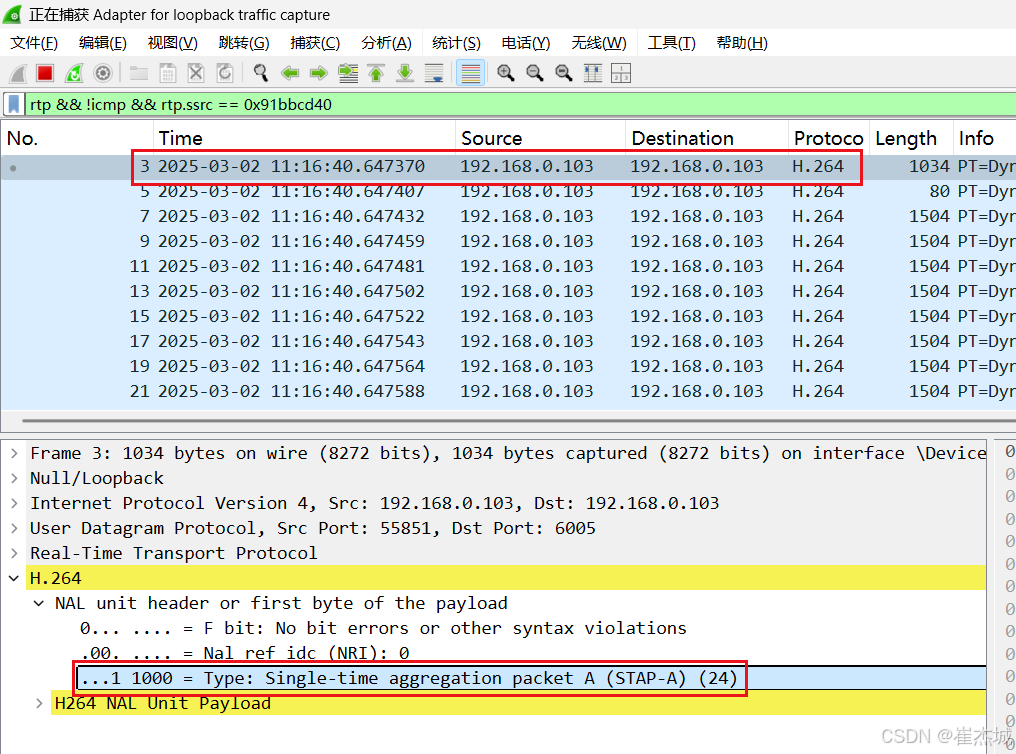Select packet 17 in the list
Image resolution: width=1016 pixels, height=754 pixels.
[x=508, y=341]
